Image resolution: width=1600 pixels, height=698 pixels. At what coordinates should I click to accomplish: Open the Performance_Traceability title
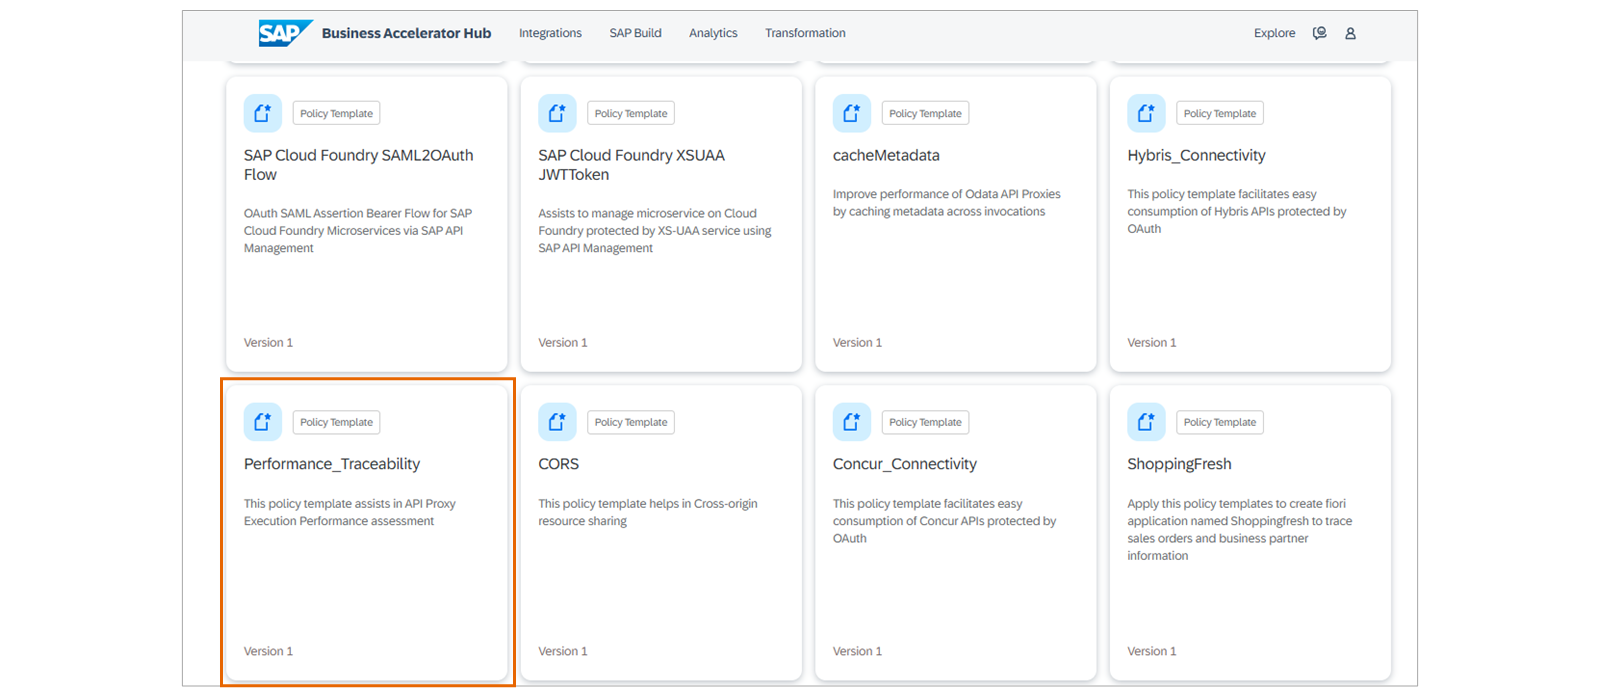pyautogui.click(x=332, y=464)
